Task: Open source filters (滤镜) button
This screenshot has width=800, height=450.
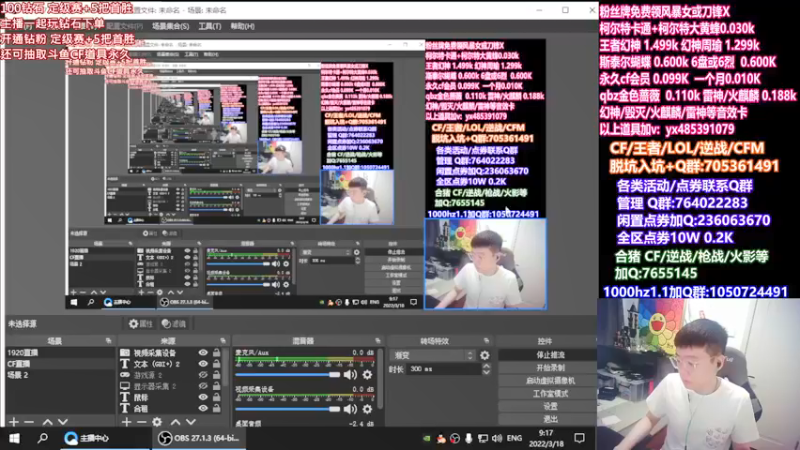Action: tap(173, 323)
